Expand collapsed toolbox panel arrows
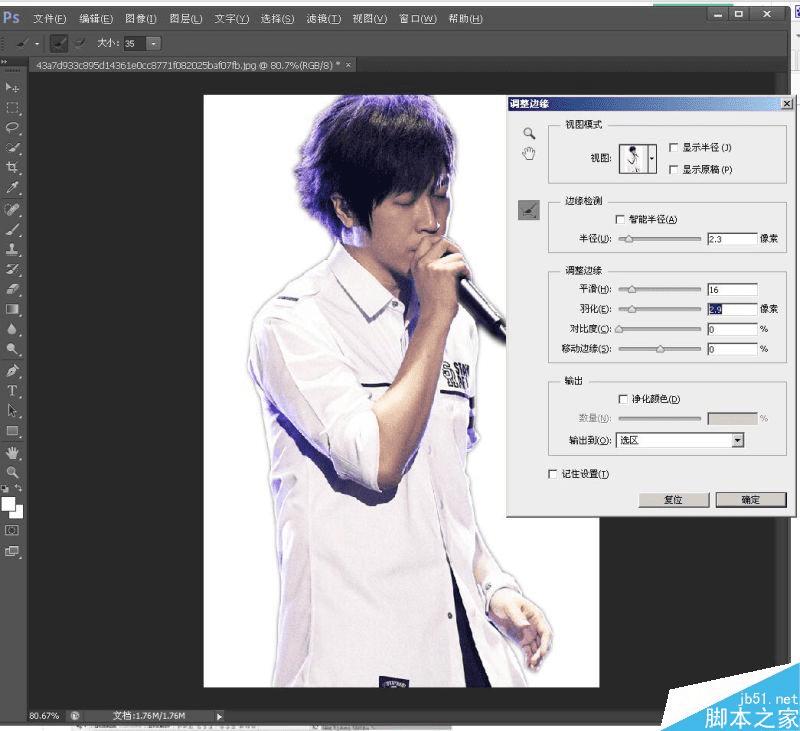 [4, 61]
